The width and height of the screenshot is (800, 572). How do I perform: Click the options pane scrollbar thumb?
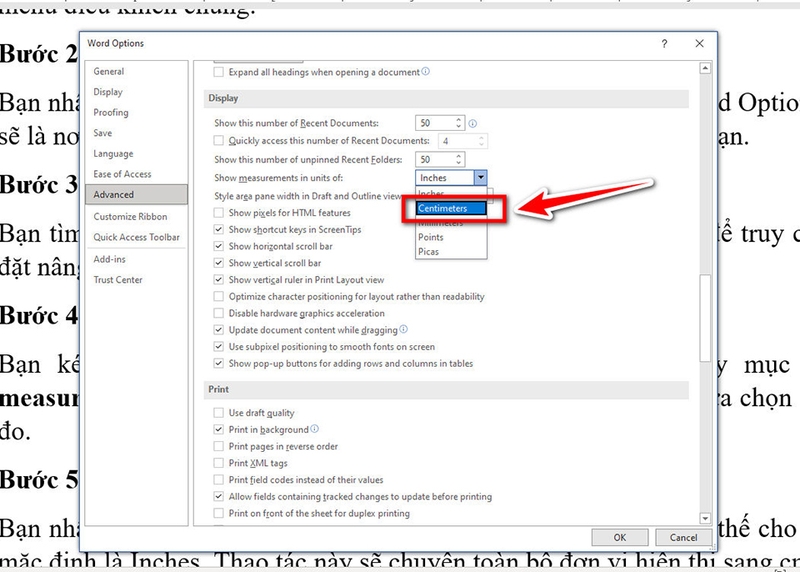coord(705,318)
